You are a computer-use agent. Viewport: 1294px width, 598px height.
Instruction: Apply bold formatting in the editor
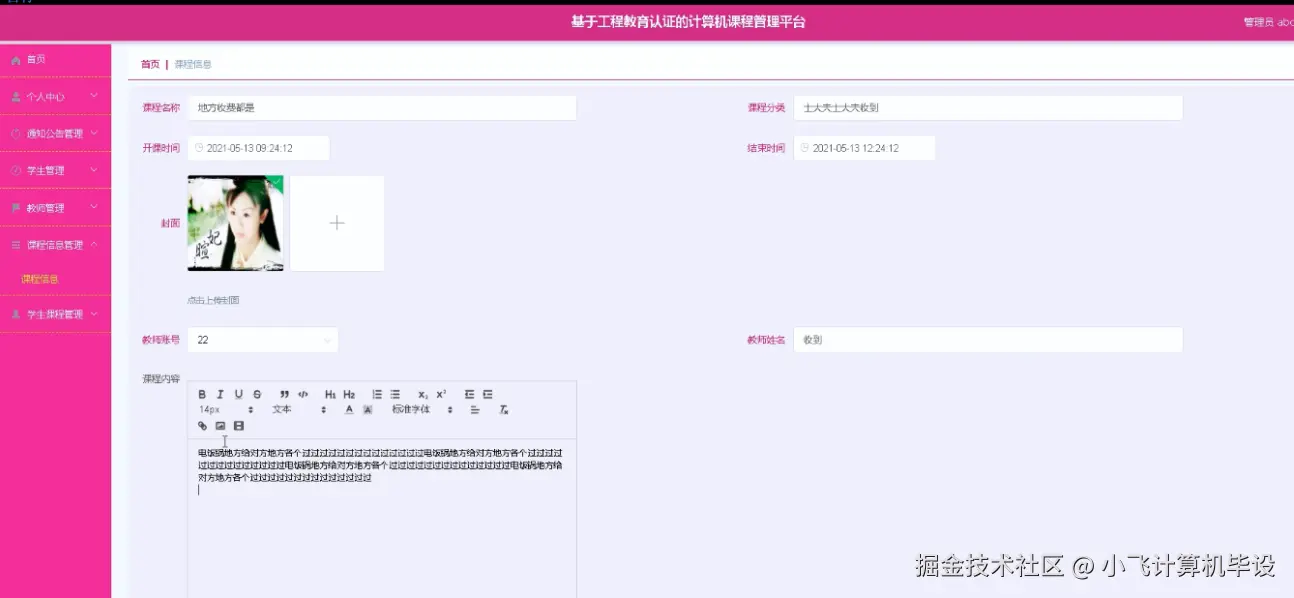click(202, 395)
